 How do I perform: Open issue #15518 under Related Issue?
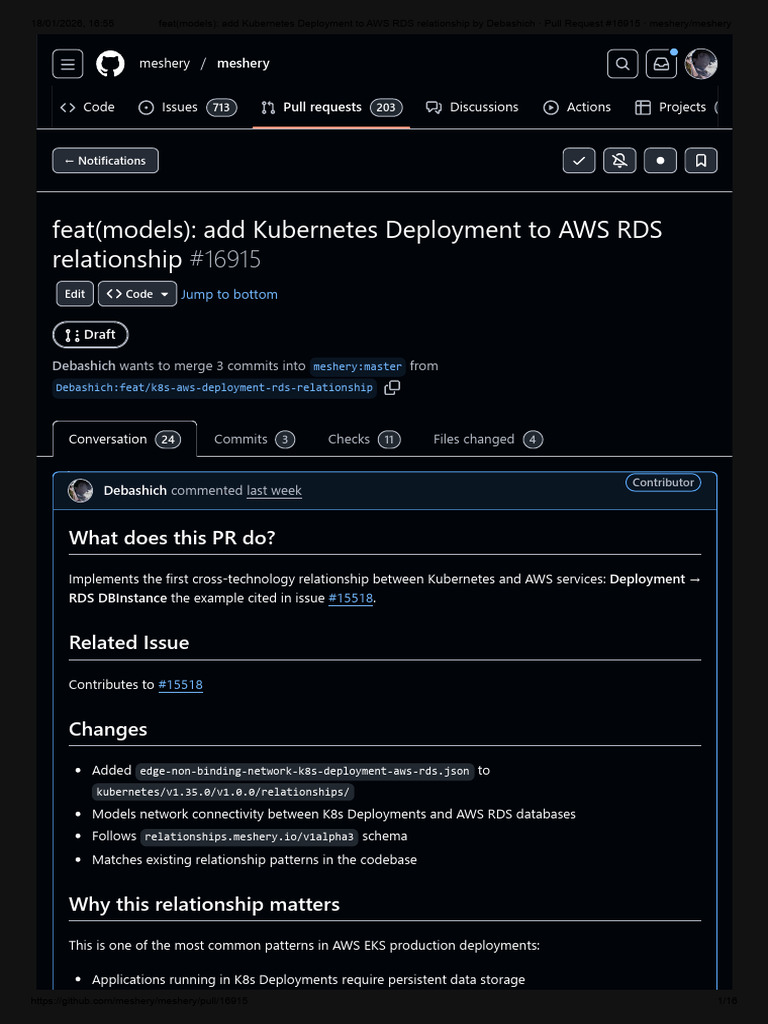180,685
